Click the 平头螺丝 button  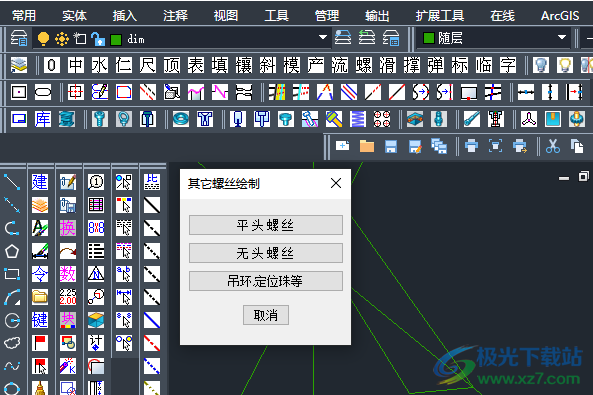tap(266, 225)
